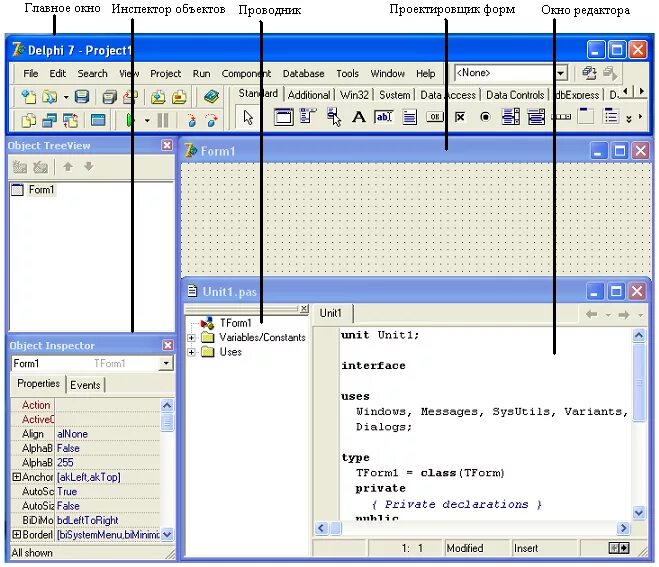
Task: Click the Step Over debug icon
Action: [x=212, y=121]
